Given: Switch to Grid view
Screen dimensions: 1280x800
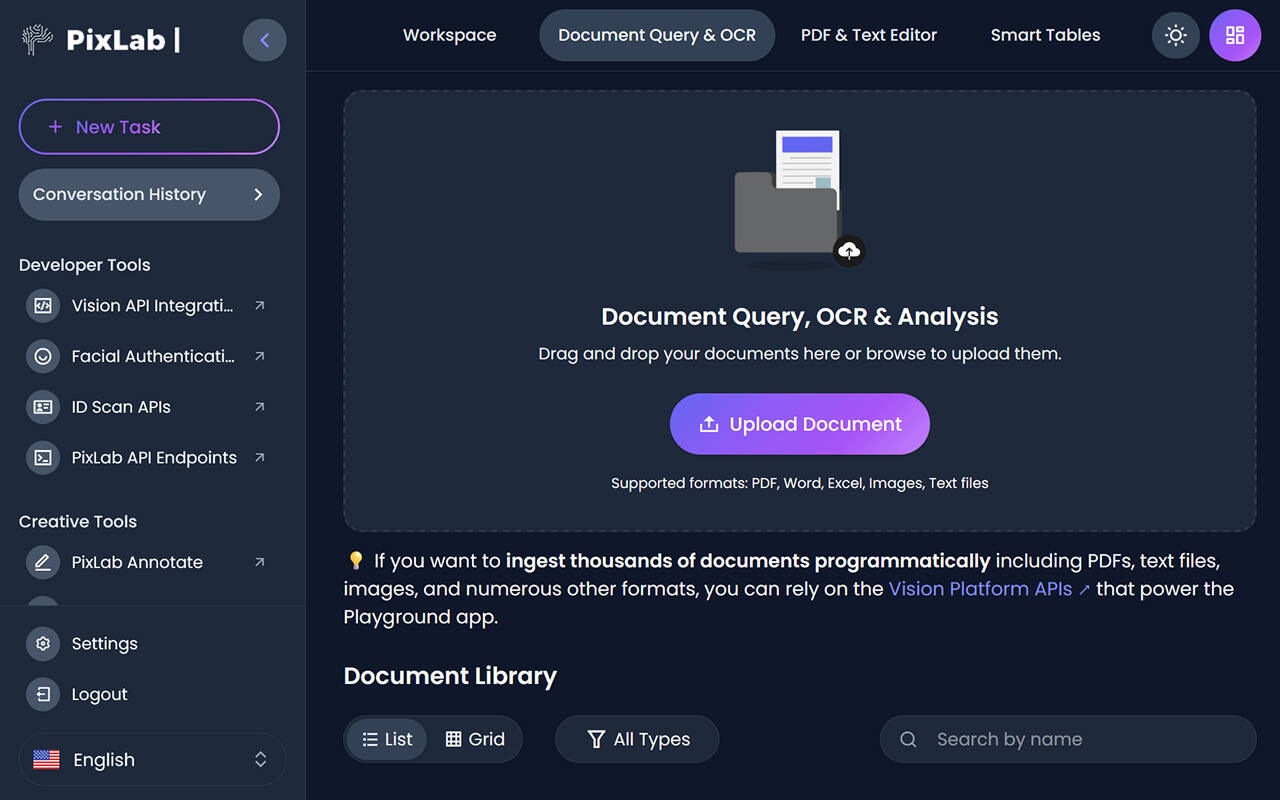Looking at the screenshot, I should click(x=475, y=739).
